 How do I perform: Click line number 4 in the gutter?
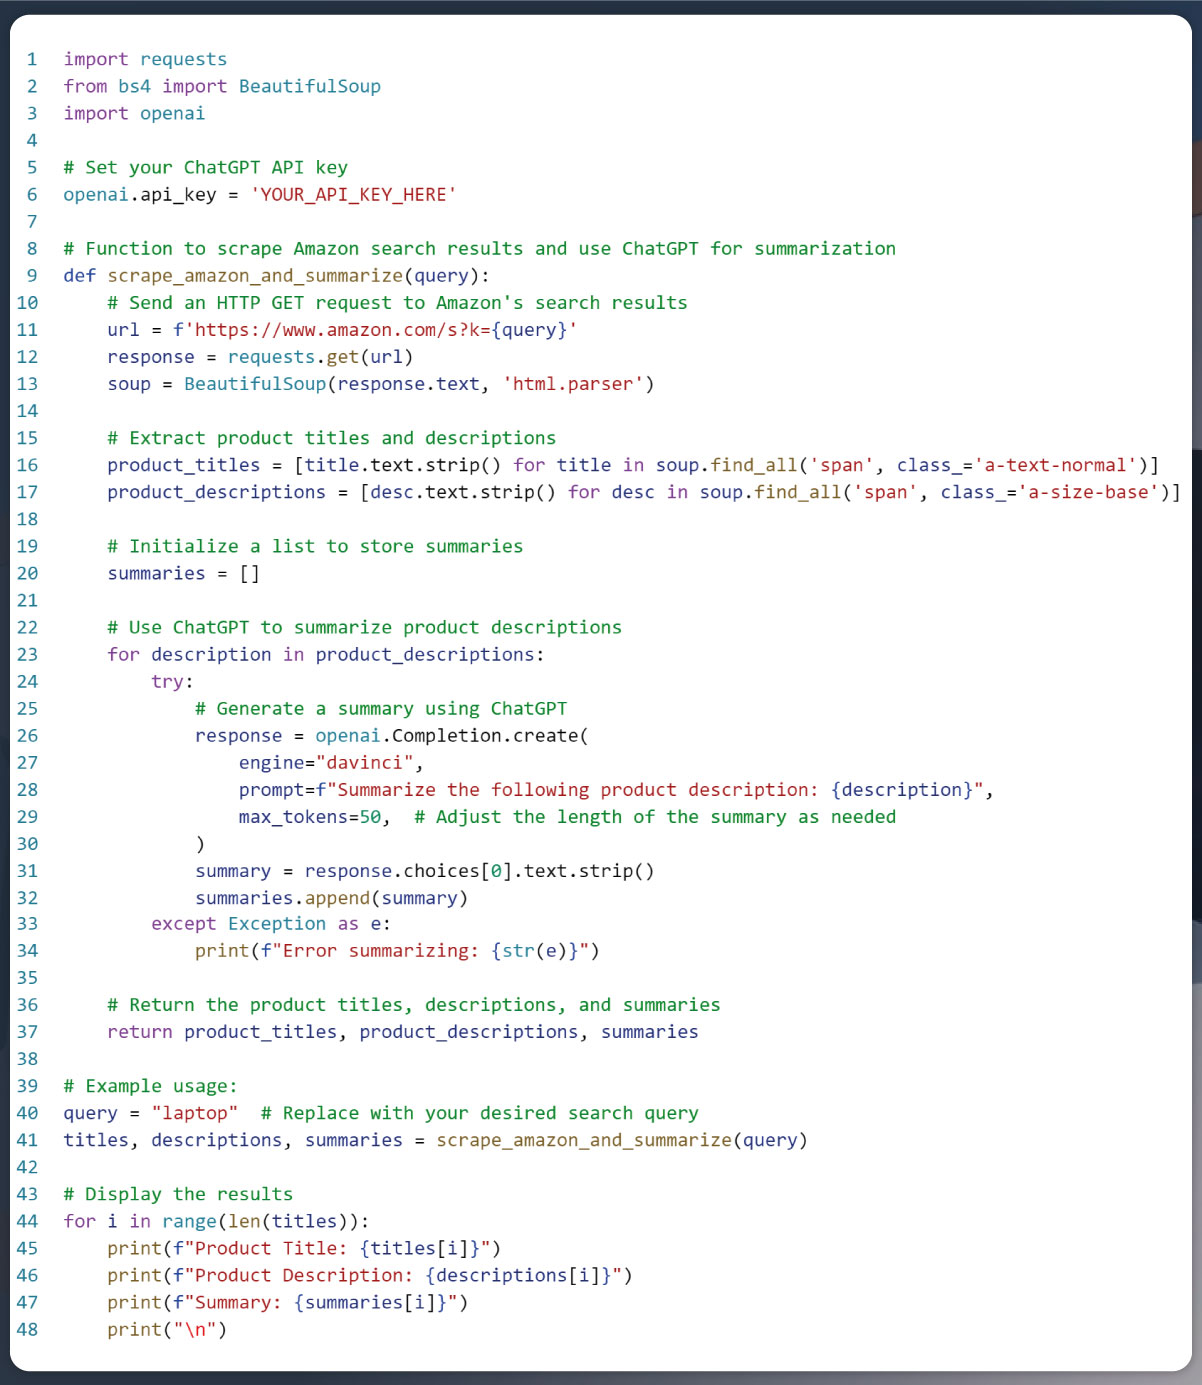point(32,140)
